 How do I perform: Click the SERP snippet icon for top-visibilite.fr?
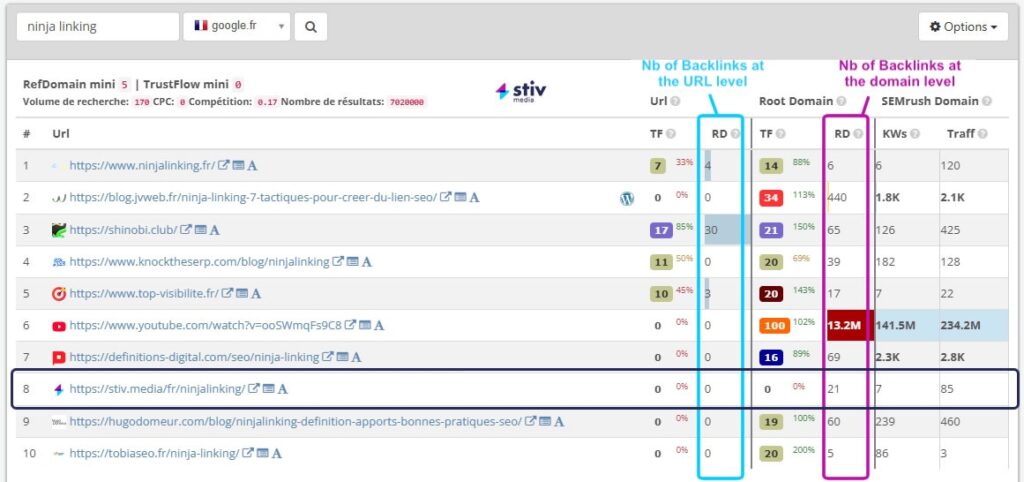[242, 294]
